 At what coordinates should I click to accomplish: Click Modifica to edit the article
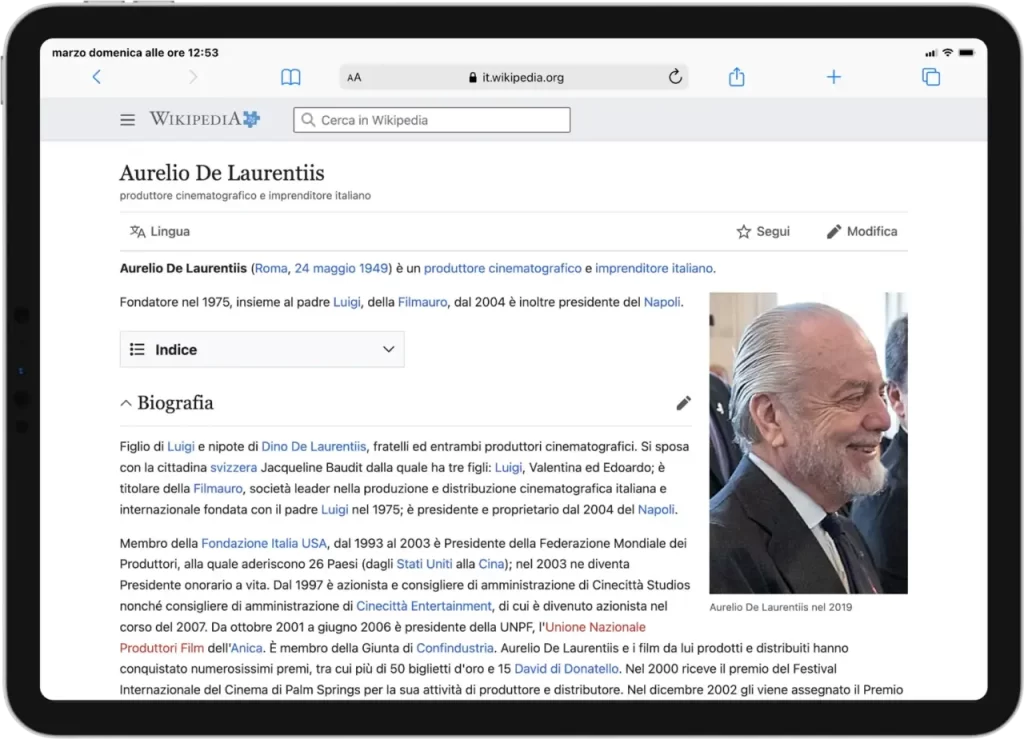point(861,231)
